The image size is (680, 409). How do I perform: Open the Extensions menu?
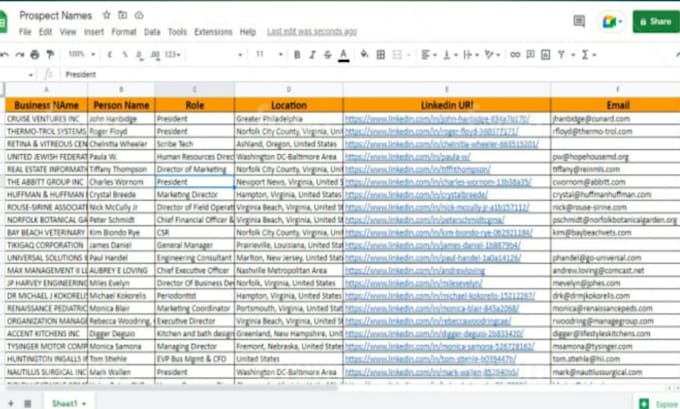(213, 32)
